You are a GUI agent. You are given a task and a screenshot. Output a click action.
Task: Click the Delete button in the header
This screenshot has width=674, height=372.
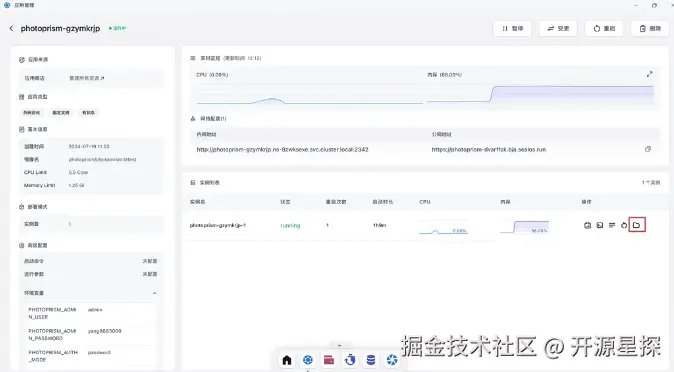(x=650, y=28)
